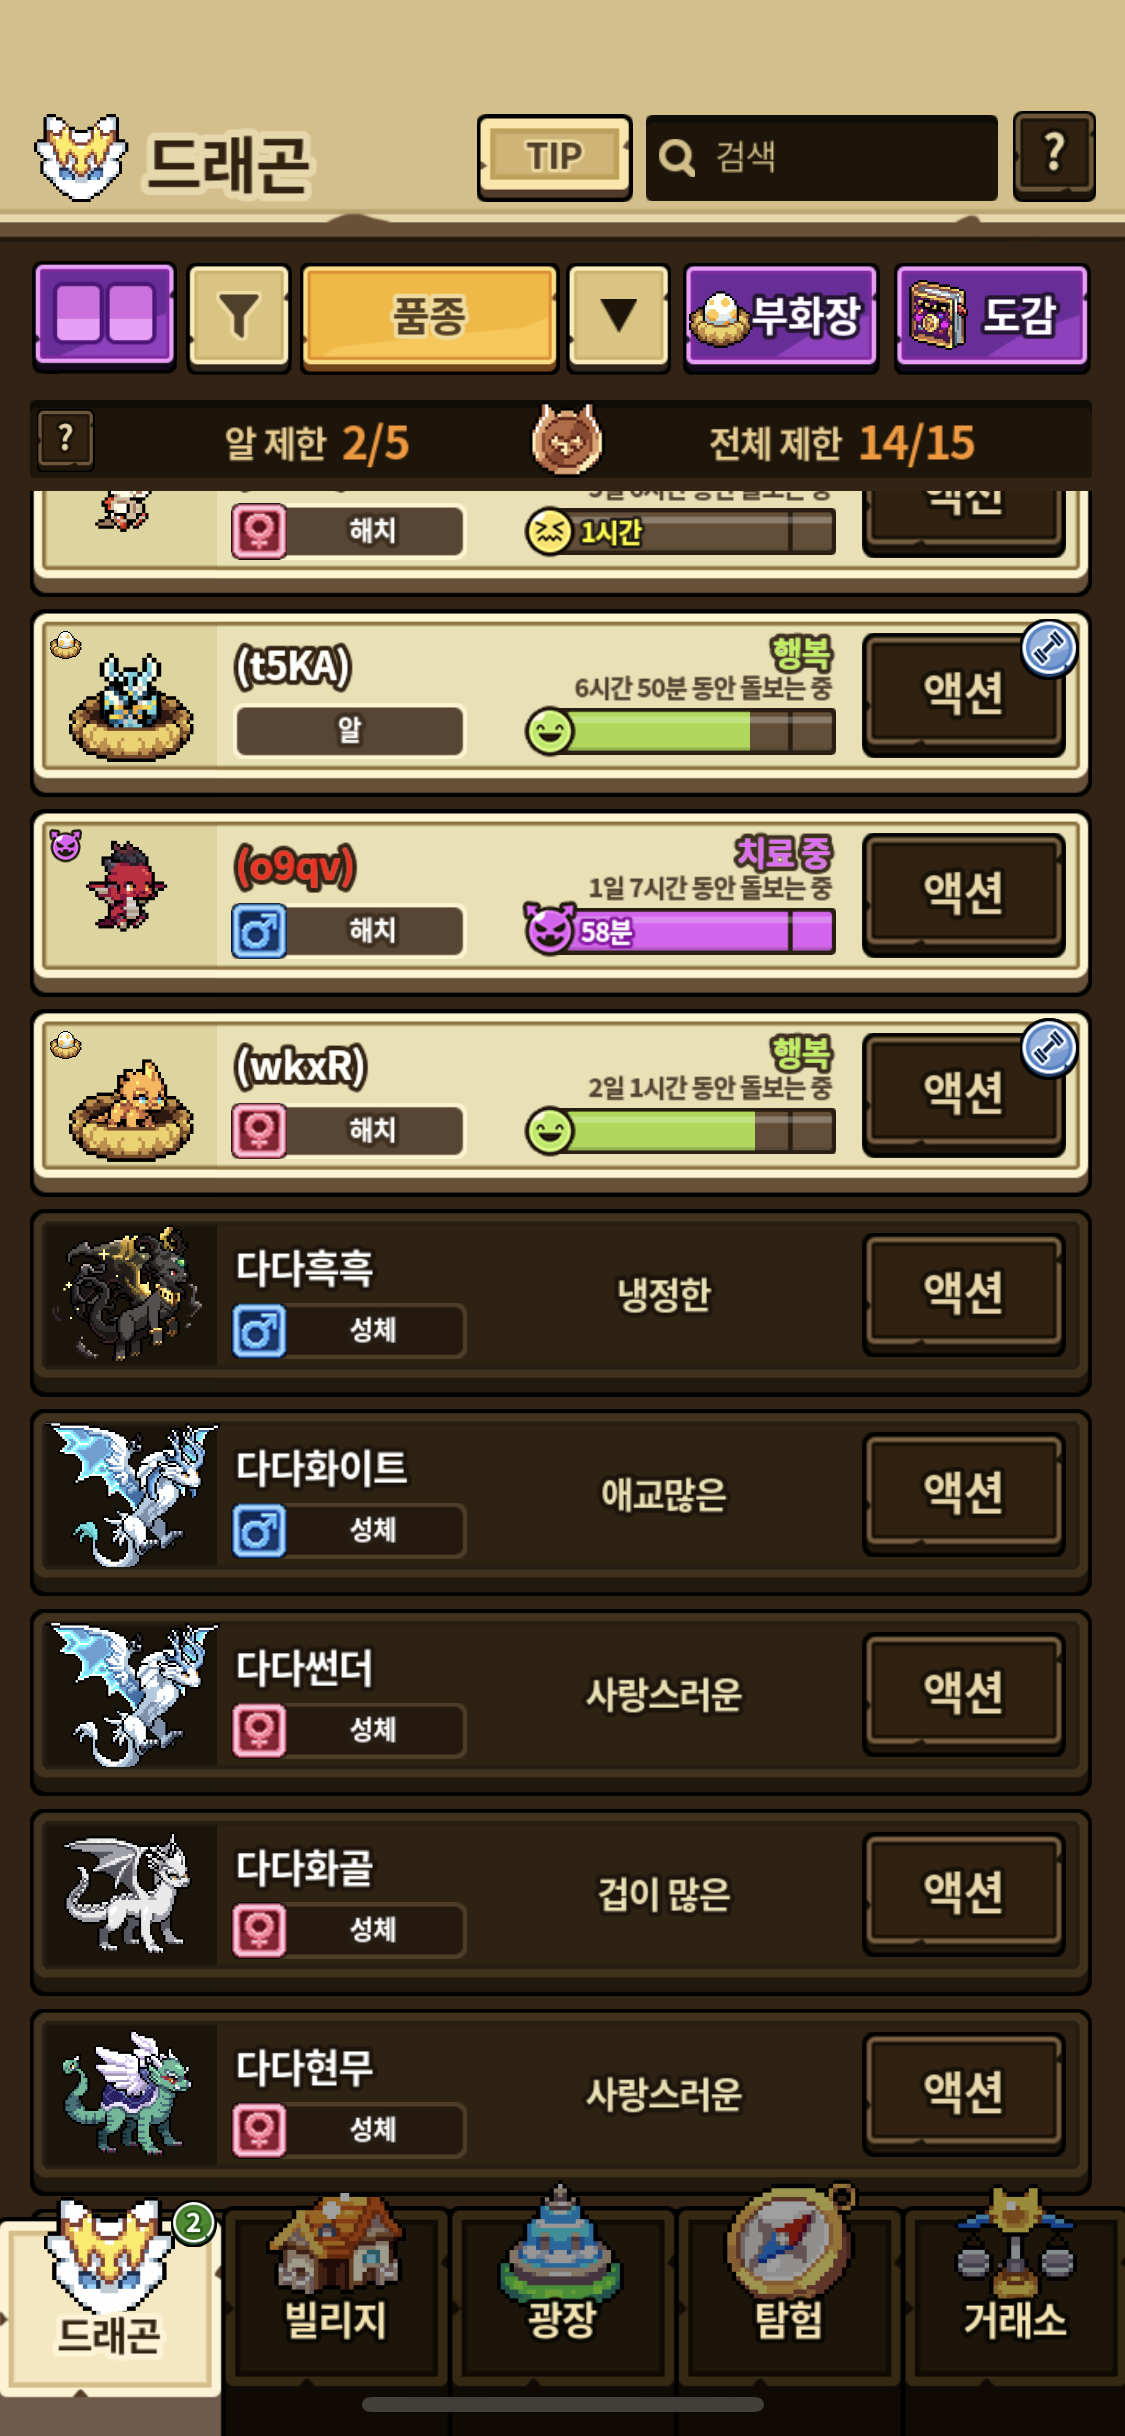Expand the sort order dropdown arrow
The height and width of the screenshot is (2436, 1125).
coord(618,315)
